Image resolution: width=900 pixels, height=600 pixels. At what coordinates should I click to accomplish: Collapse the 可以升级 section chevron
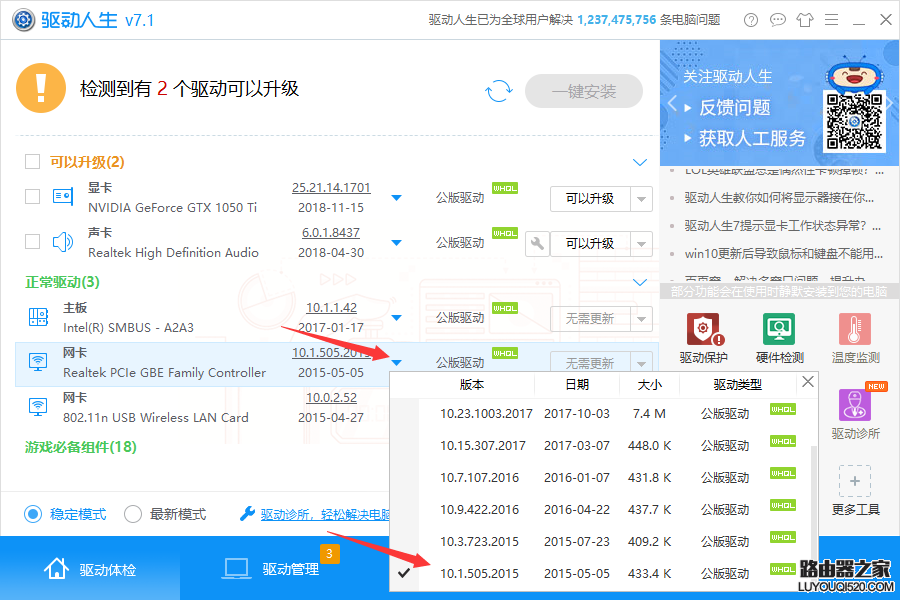(639, 162)
